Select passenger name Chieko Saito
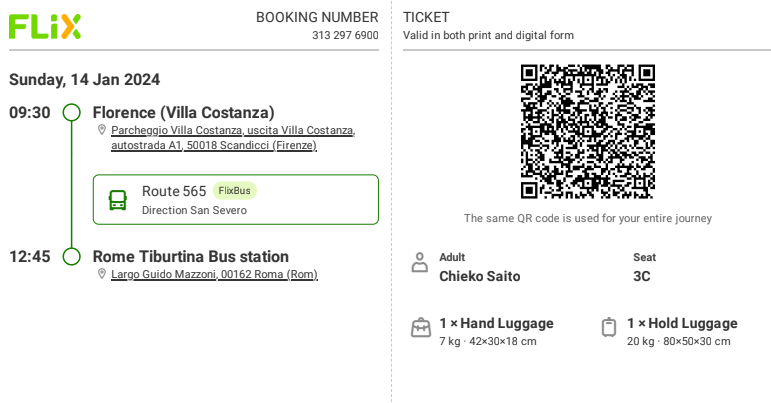Screen dimensions: 771x403 479,276
